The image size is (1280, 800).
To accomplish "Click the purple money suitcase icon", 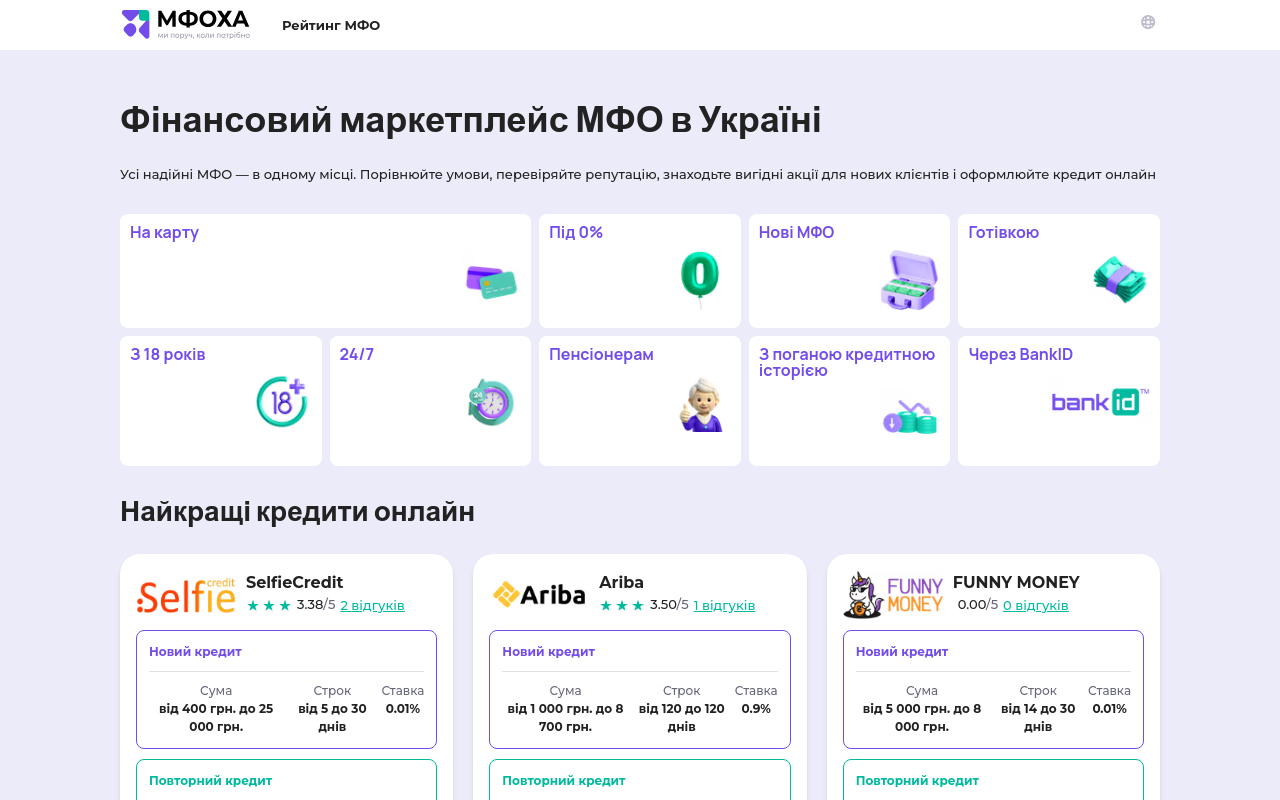I will (x=909, y=279).
